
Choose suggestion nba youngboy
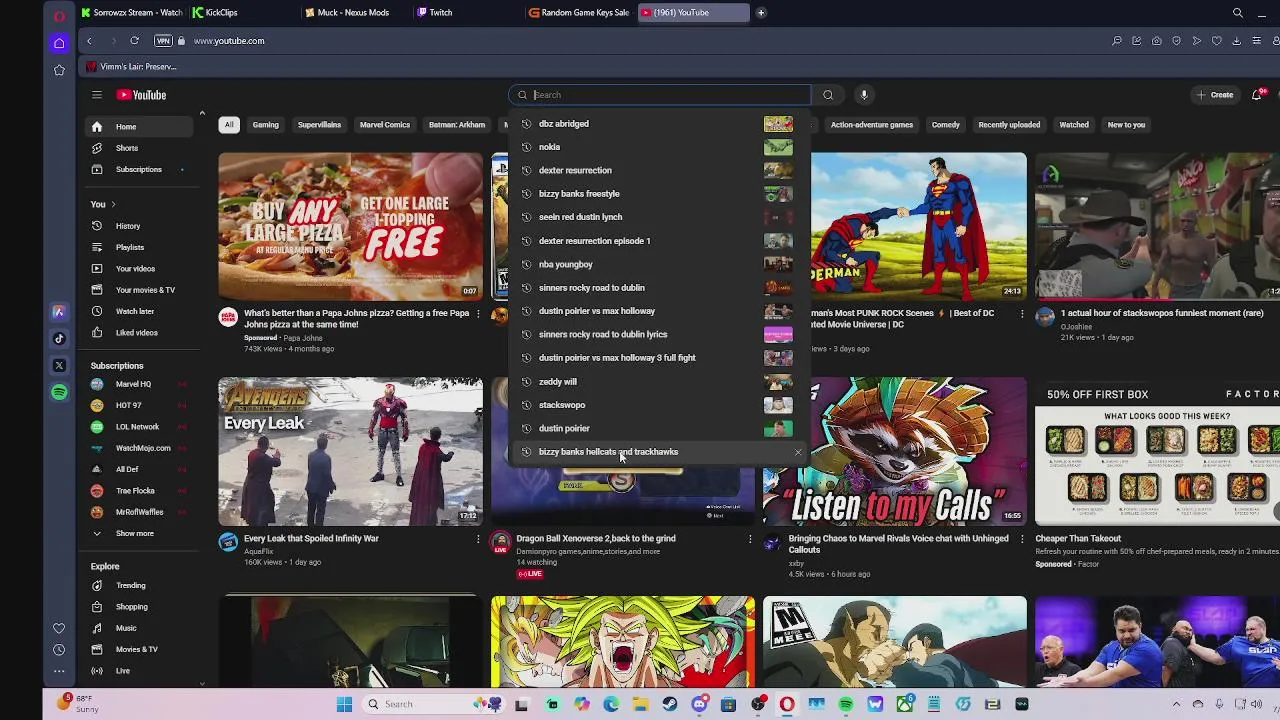[660, 264]
